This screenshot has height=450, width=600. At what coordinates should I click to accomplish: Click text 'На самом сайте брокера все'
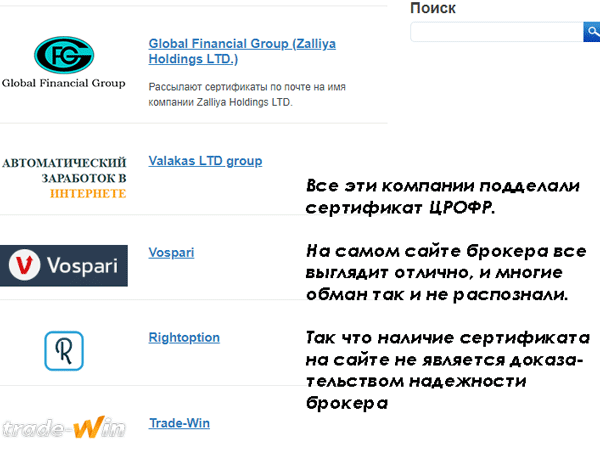(446, 251)
